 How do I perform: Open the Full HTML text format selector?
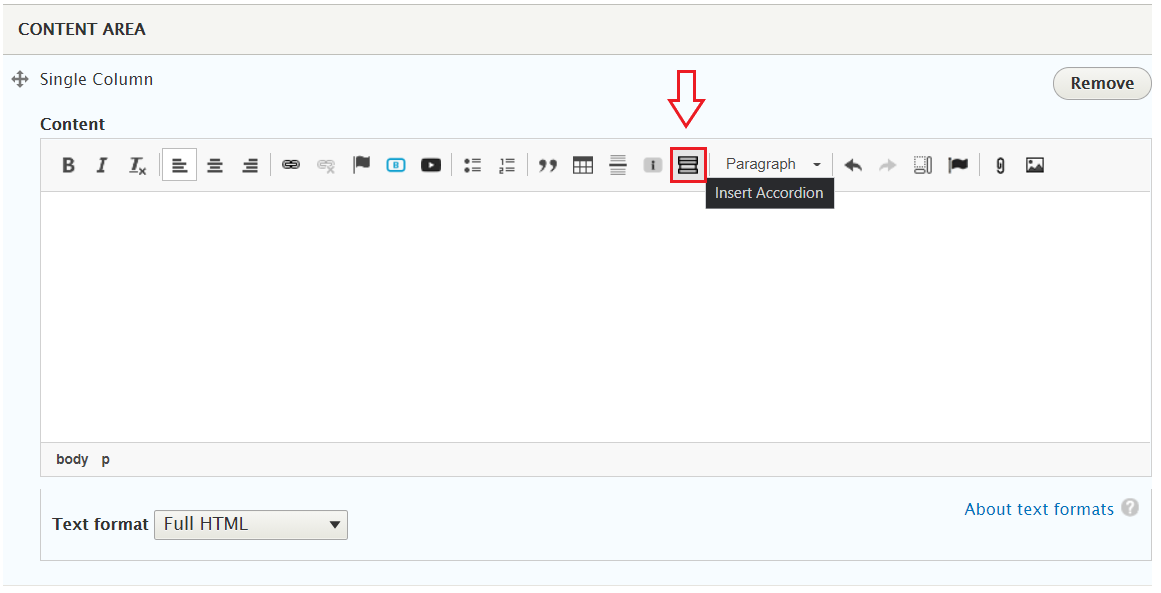coord(251,524)
